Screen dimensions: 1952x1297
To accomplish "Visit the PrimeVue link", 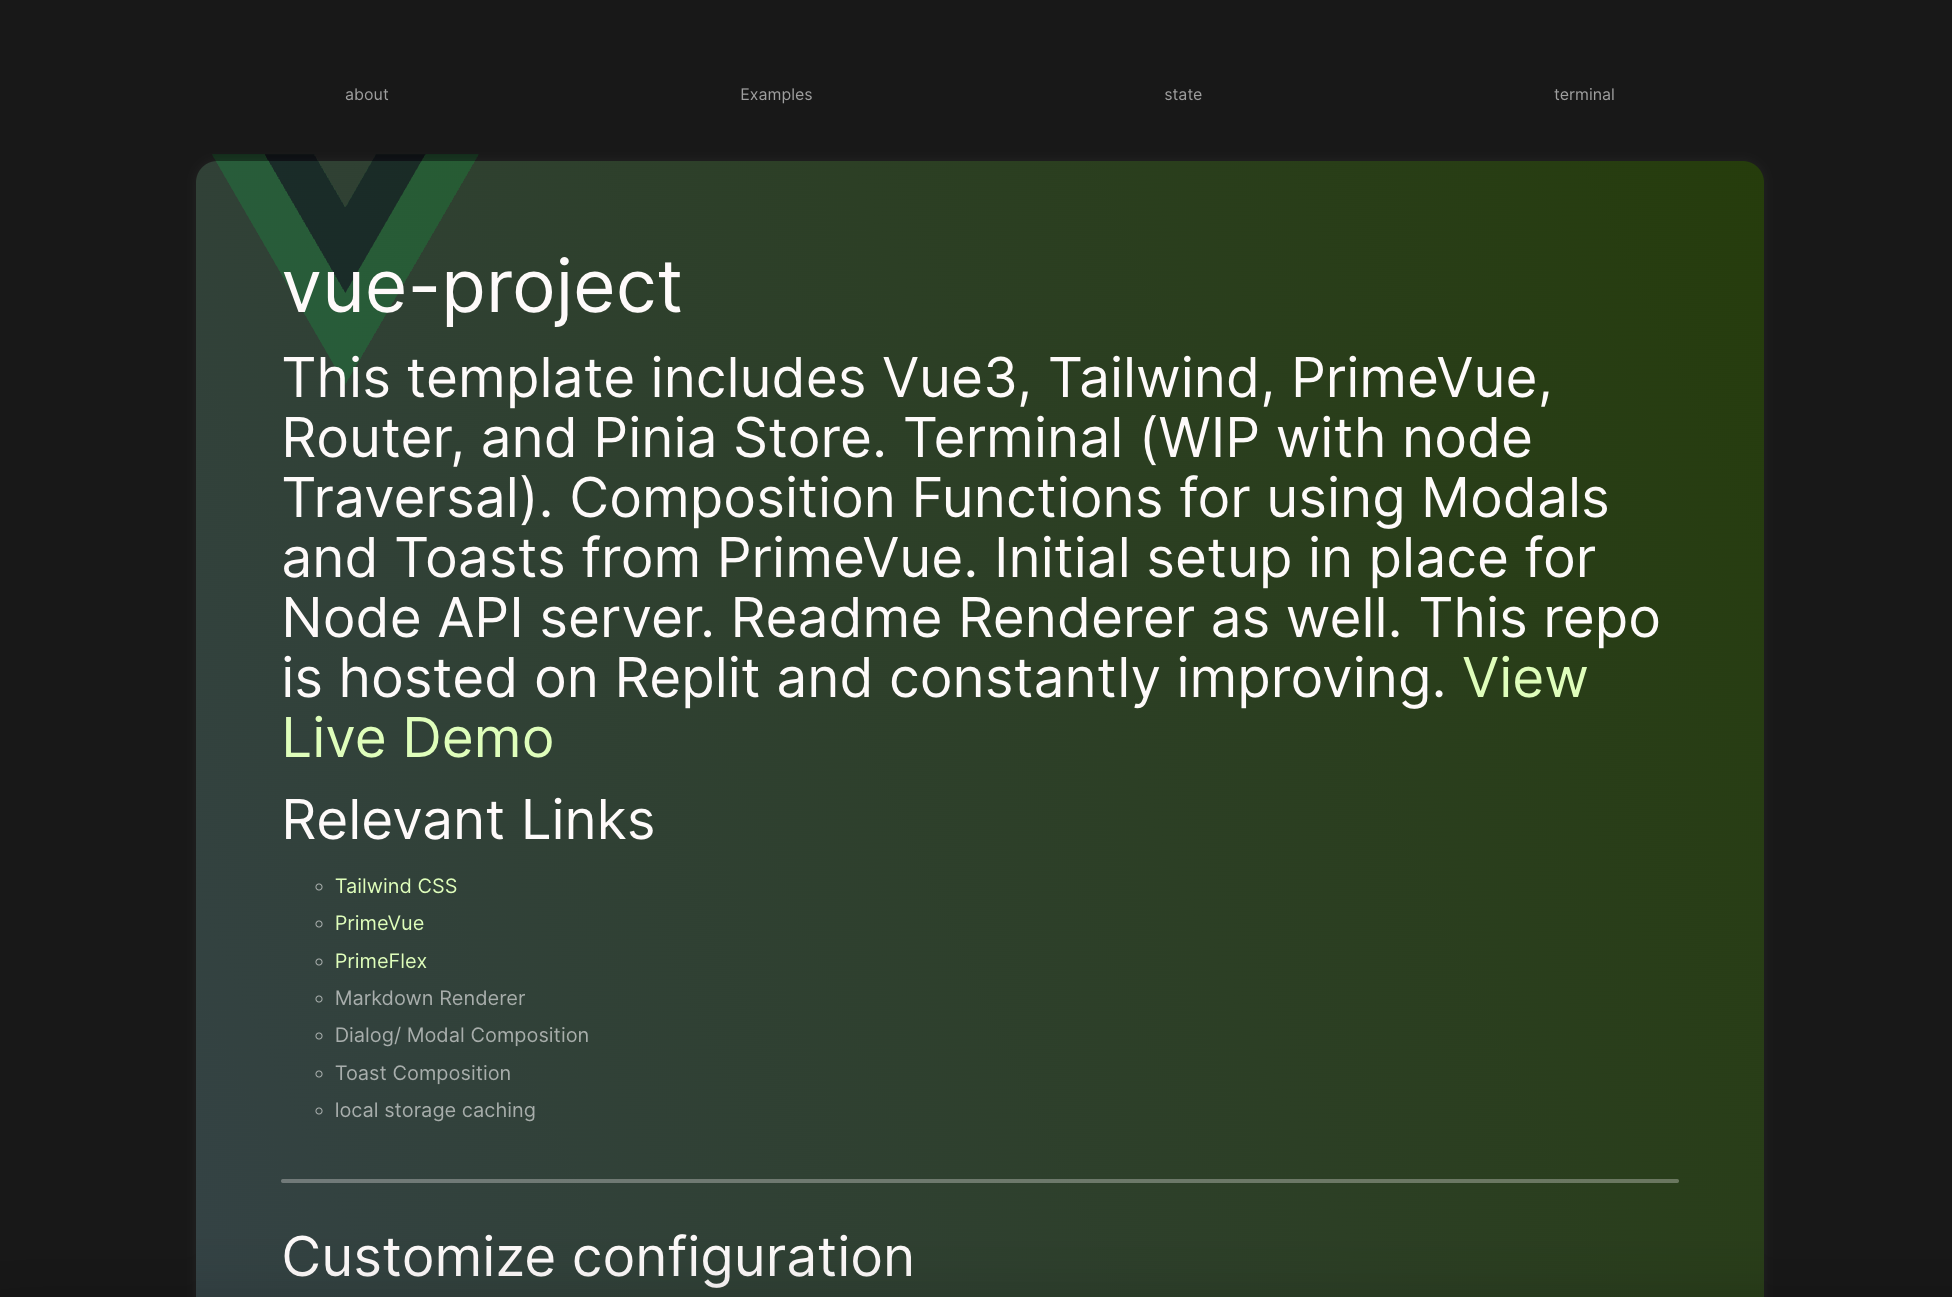I will point(379,923).
